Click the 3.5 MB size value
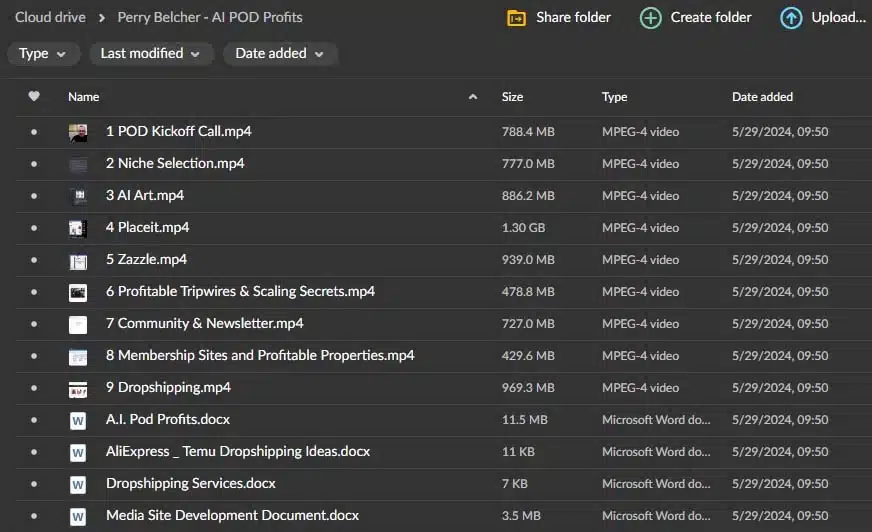This screenshot has width=872, height=532. pos(521,516)
